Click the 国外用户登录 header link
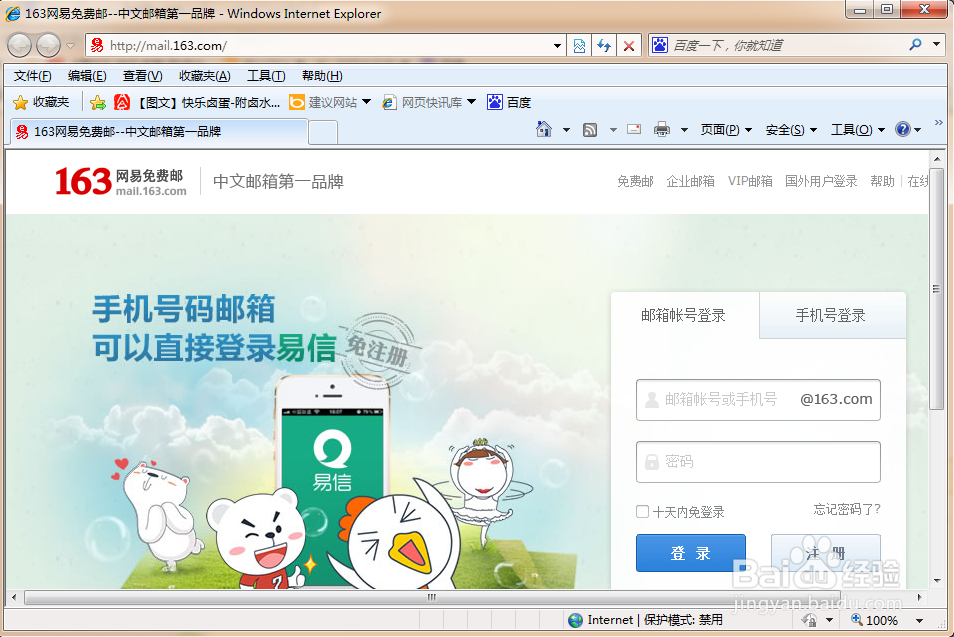Image resolution: width=954 pixels, height=637 pixels. [x=821, y=181]
